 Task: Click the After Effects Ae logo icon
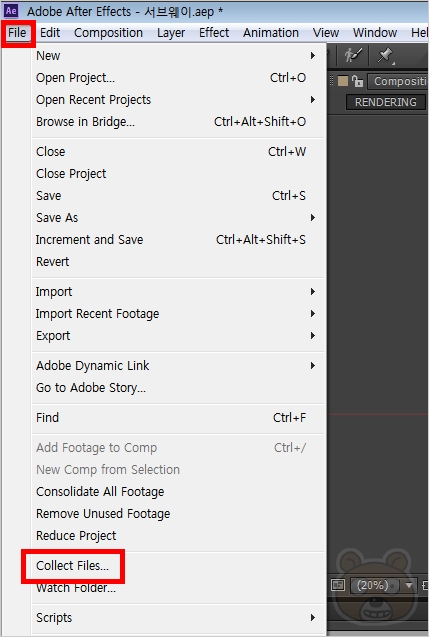tap(11, 11)
